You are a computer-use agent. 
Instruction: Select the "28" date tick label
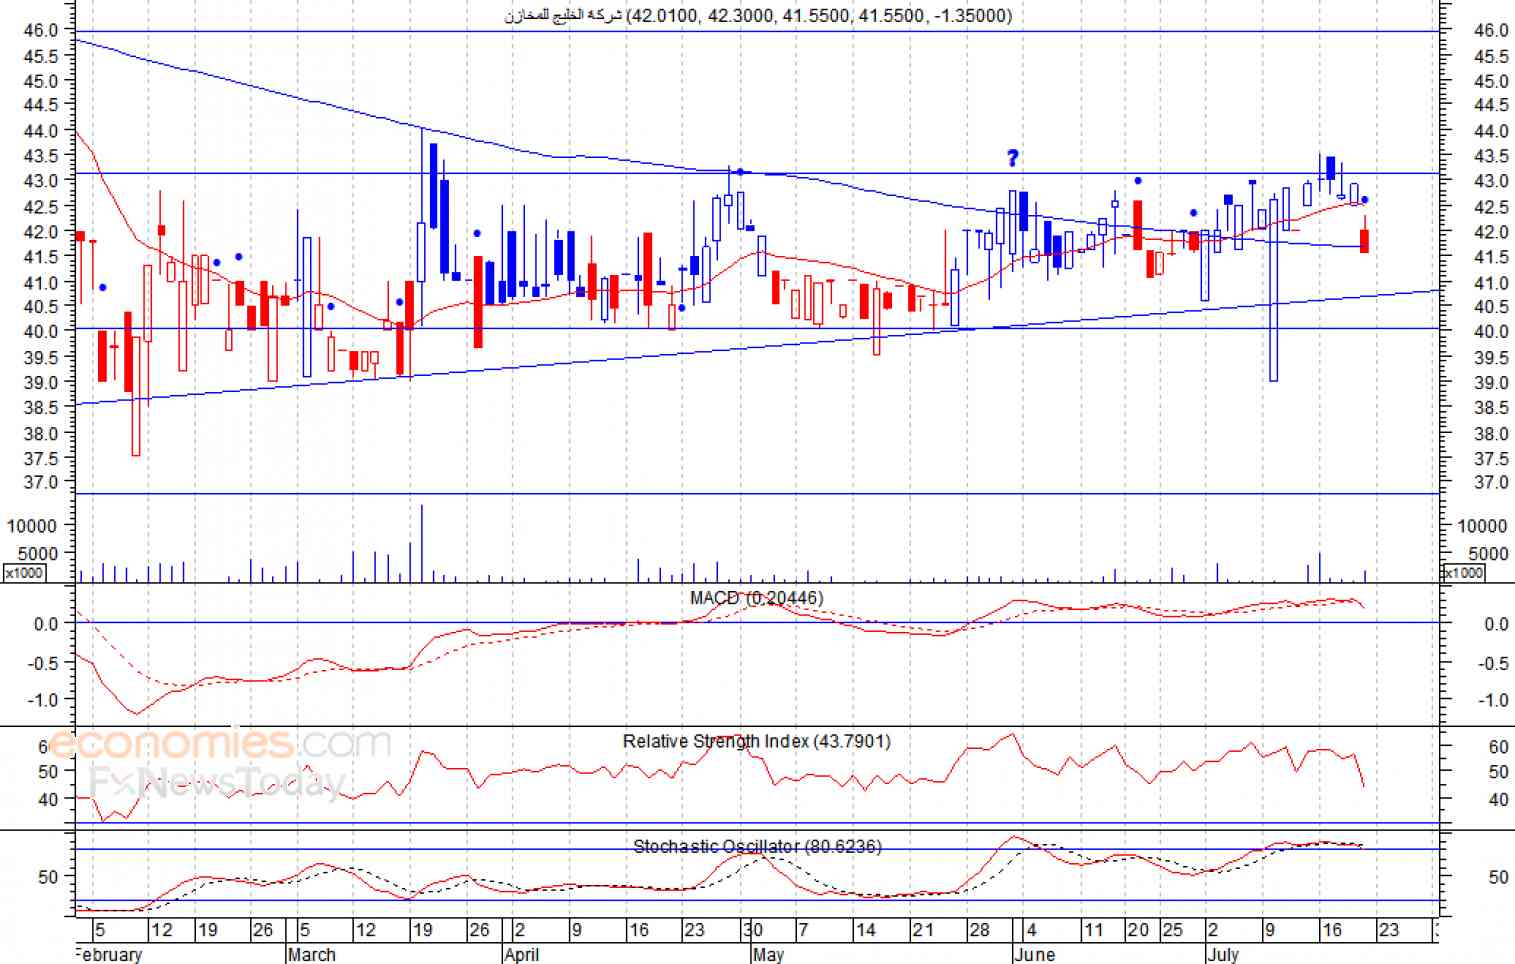979,930
